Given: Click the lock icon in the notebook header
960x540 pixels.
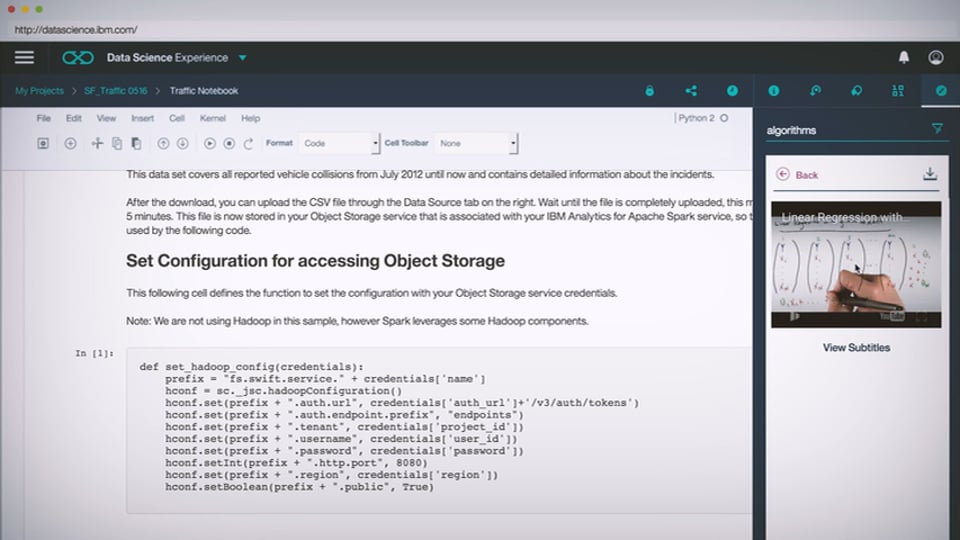Looking at the screenshot, I should [649, 91].
